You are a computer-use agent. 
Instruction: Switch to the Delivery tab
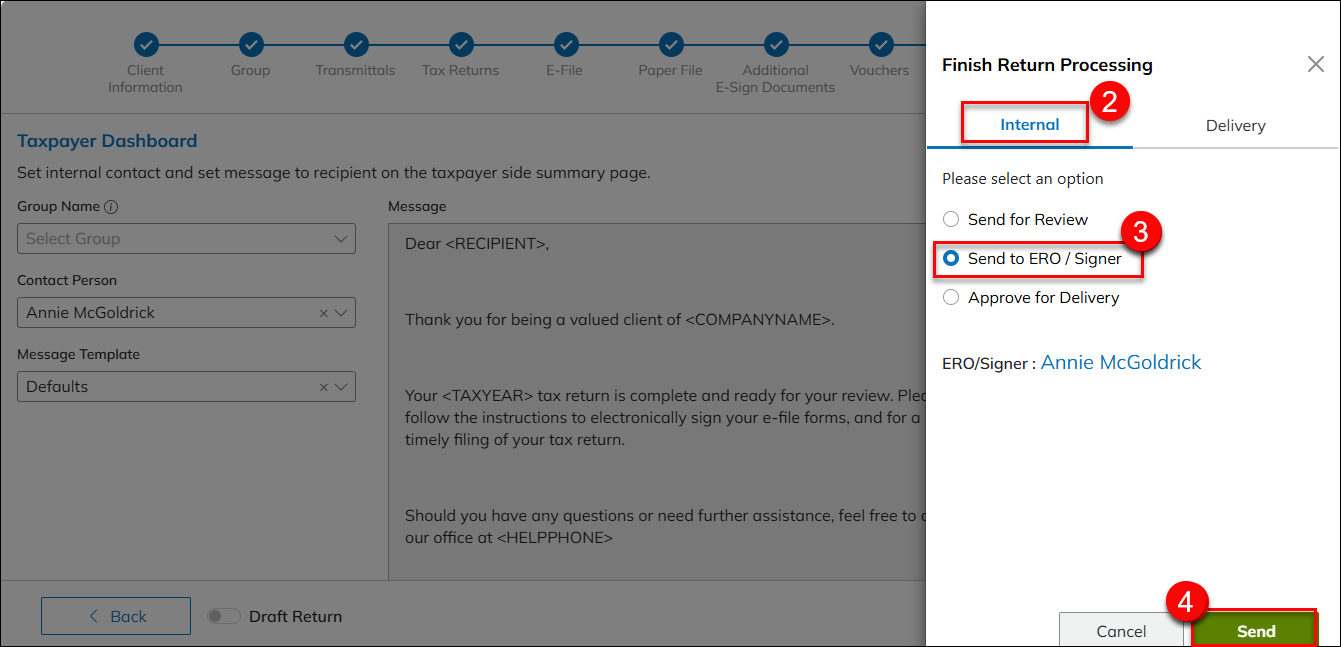[1235, 125]
